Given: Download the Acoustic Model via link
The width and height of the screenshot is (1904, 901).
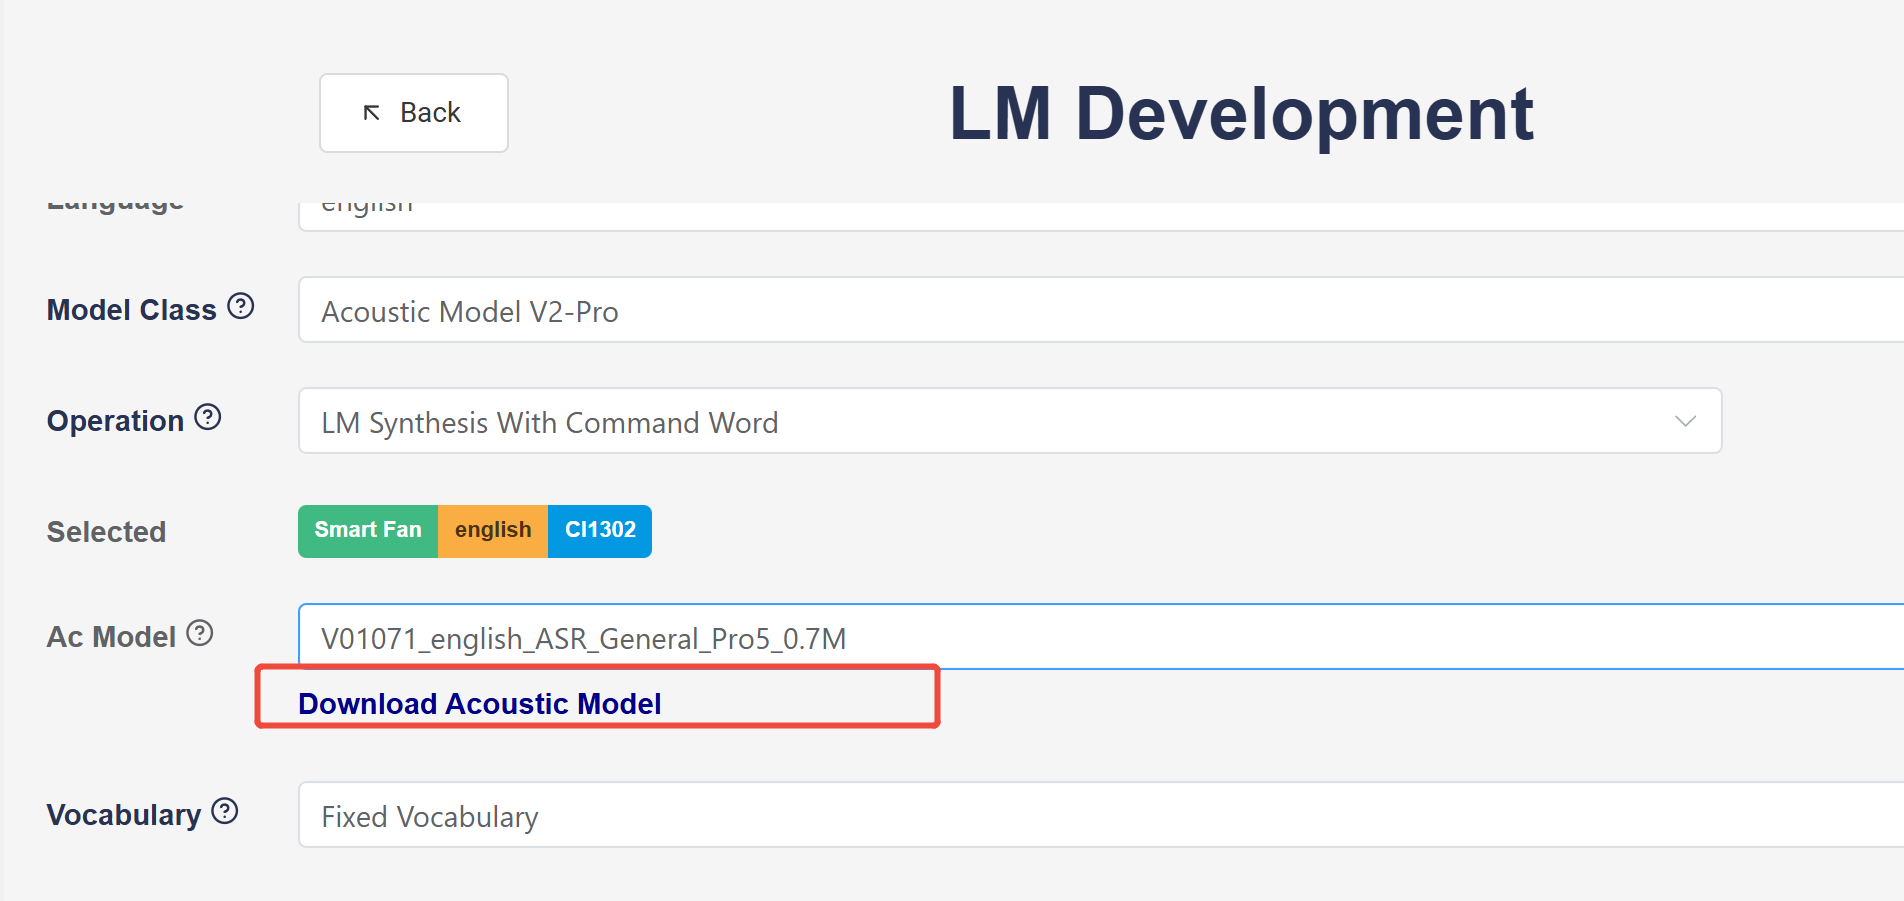Looking at the screenshot, I should [480, 704].
